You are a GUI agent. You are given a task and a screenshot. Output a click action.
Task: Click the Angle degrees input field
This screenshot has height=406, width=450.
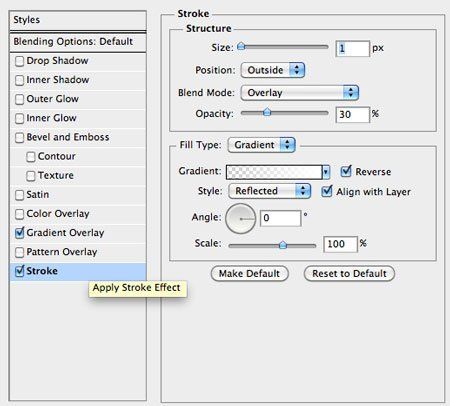(x=280, y=218)
